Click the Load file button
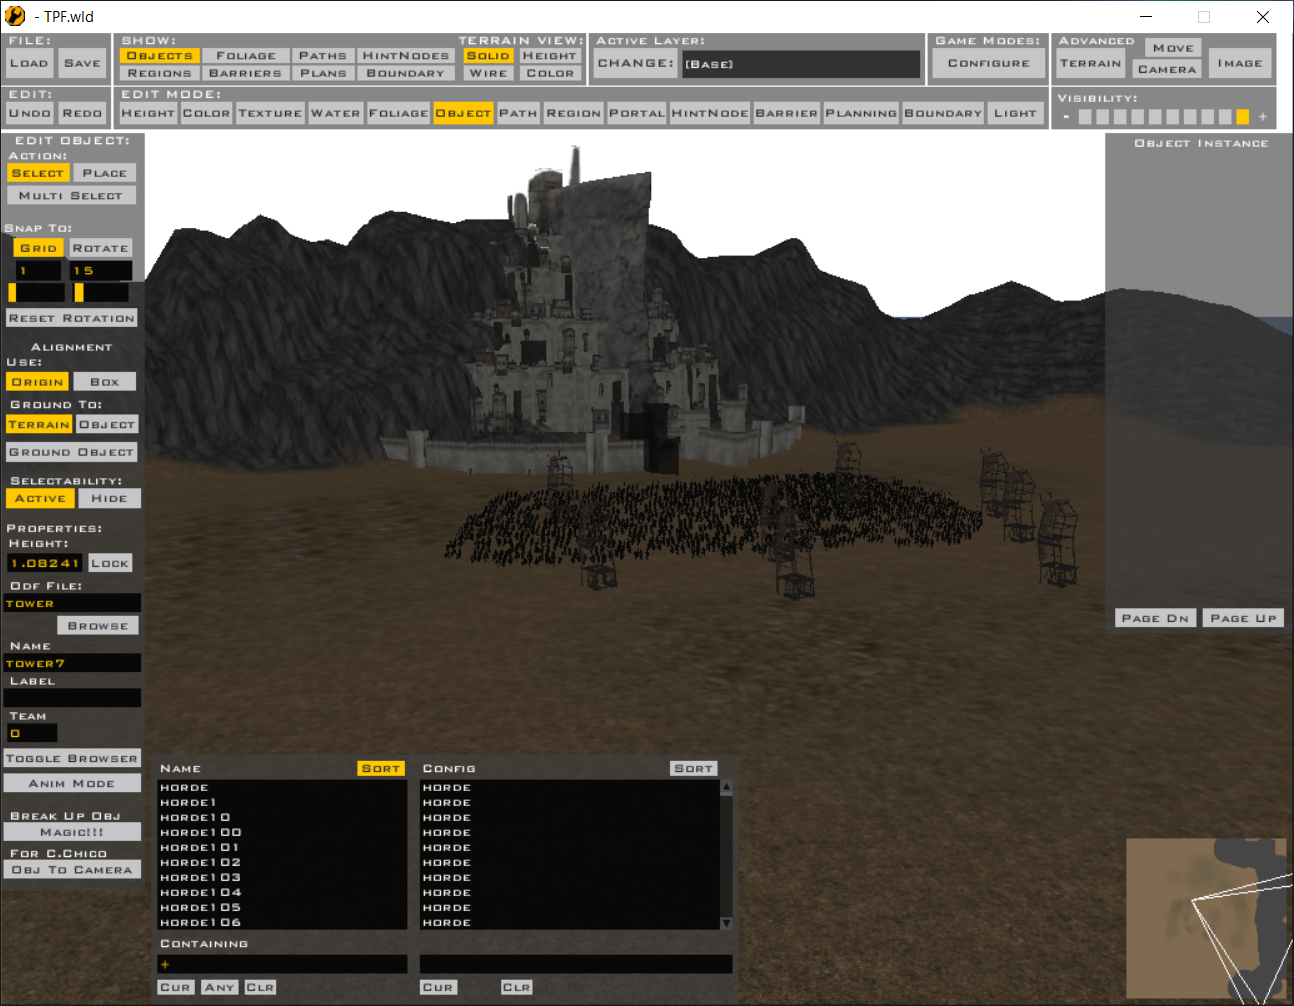The height and width of the screenshot is (1006, 1294). pyautogui.click(x=29, y=63)
